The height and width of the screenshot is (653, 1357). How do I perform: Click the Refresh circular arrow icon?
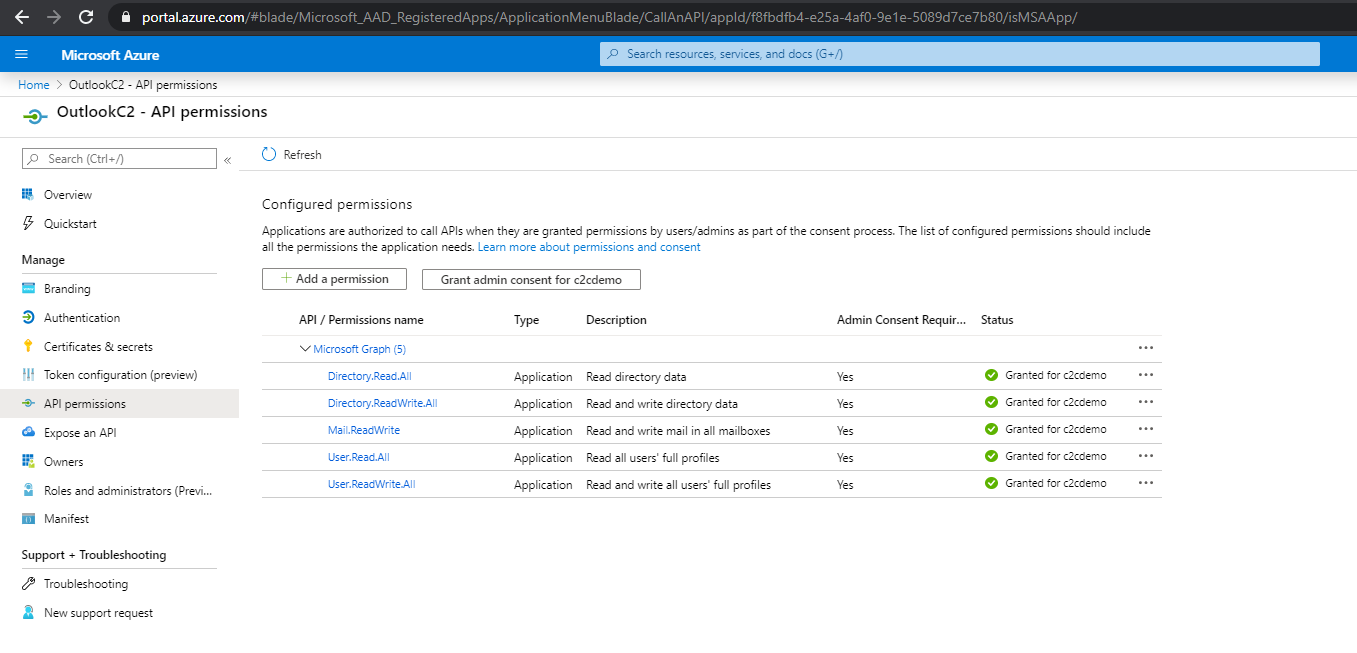point(268,155)
